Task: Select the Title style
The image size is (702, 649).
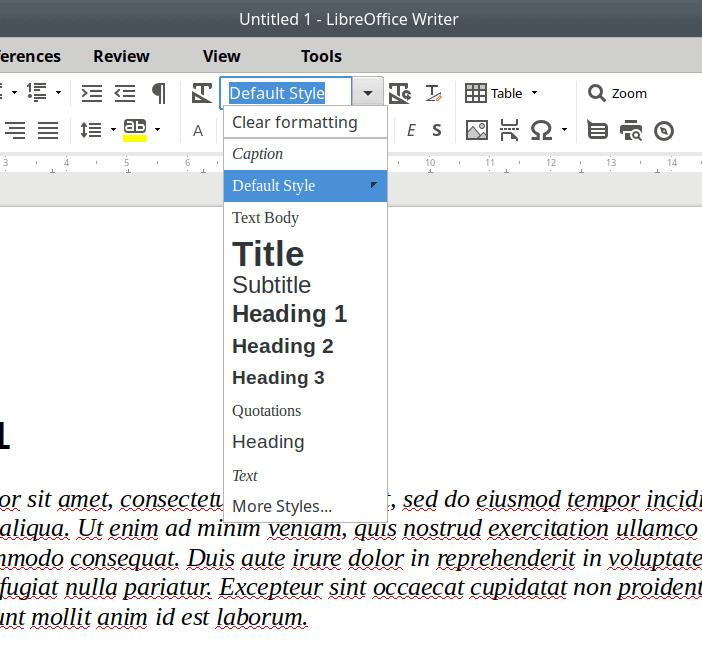Action: point(305,253)
